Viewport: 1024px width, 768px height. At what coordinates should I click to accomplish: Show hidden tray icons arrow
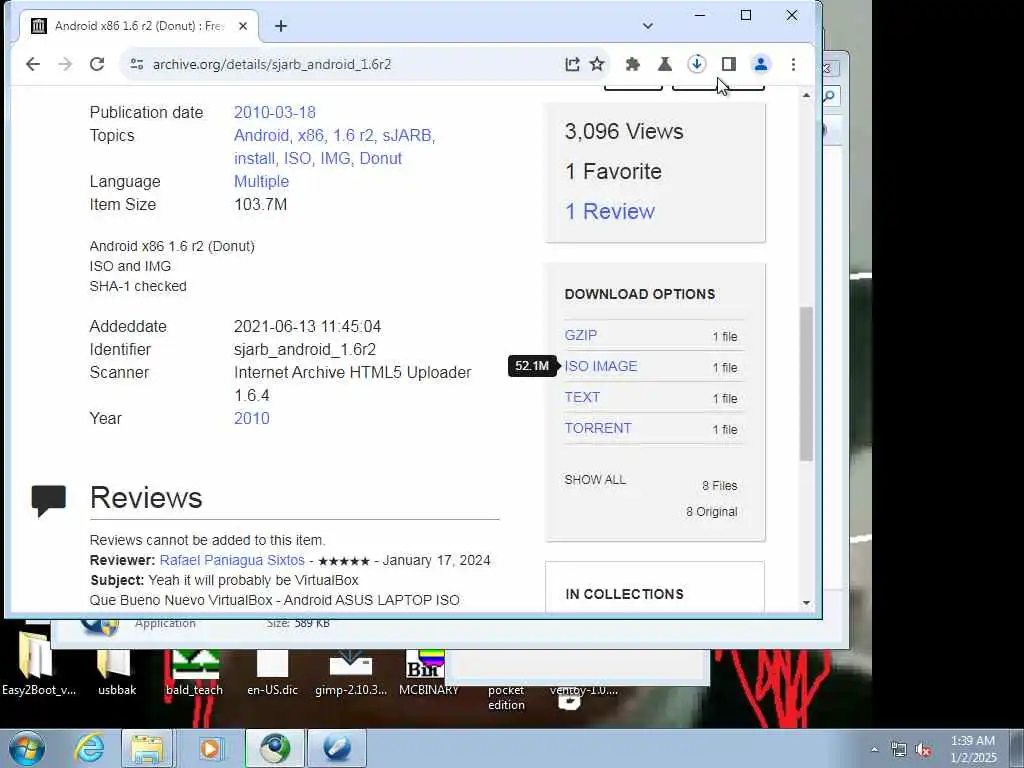coord(874,749)
